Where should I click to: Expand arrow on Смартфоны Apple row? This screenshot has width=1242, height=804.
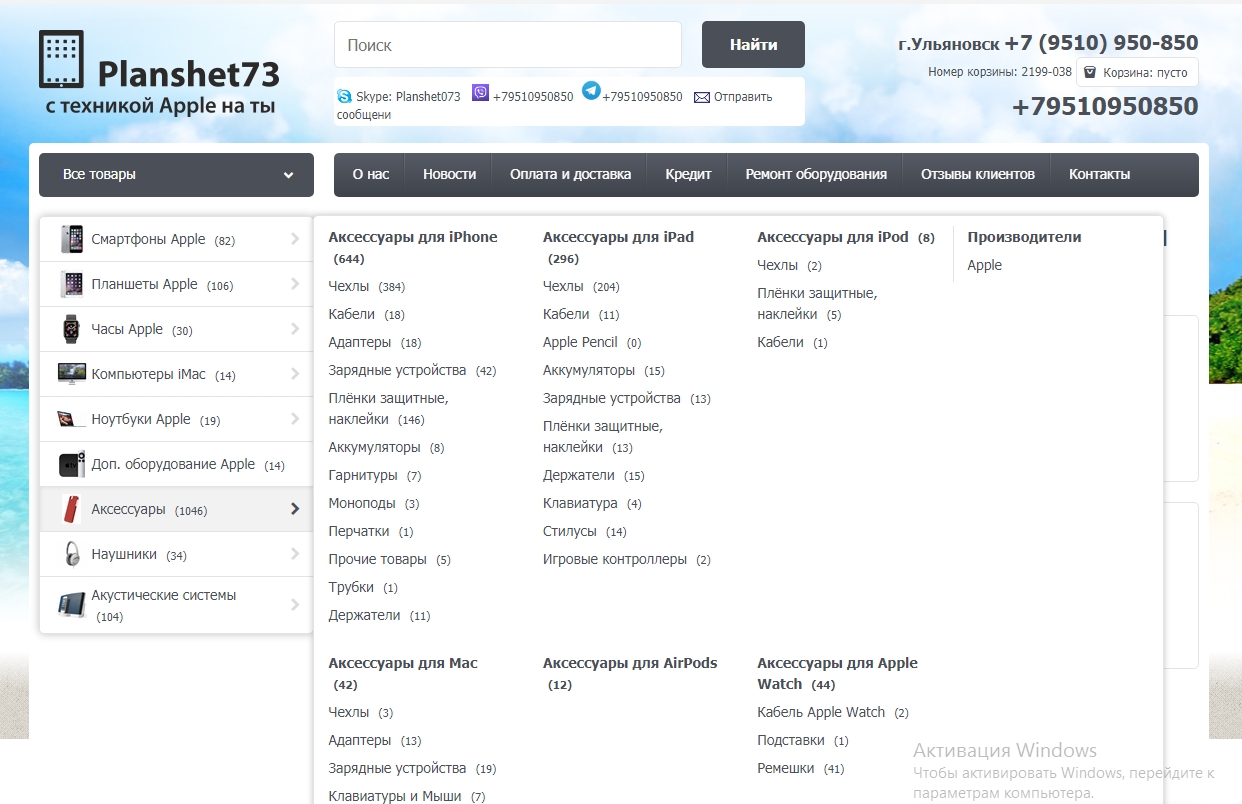295,239
